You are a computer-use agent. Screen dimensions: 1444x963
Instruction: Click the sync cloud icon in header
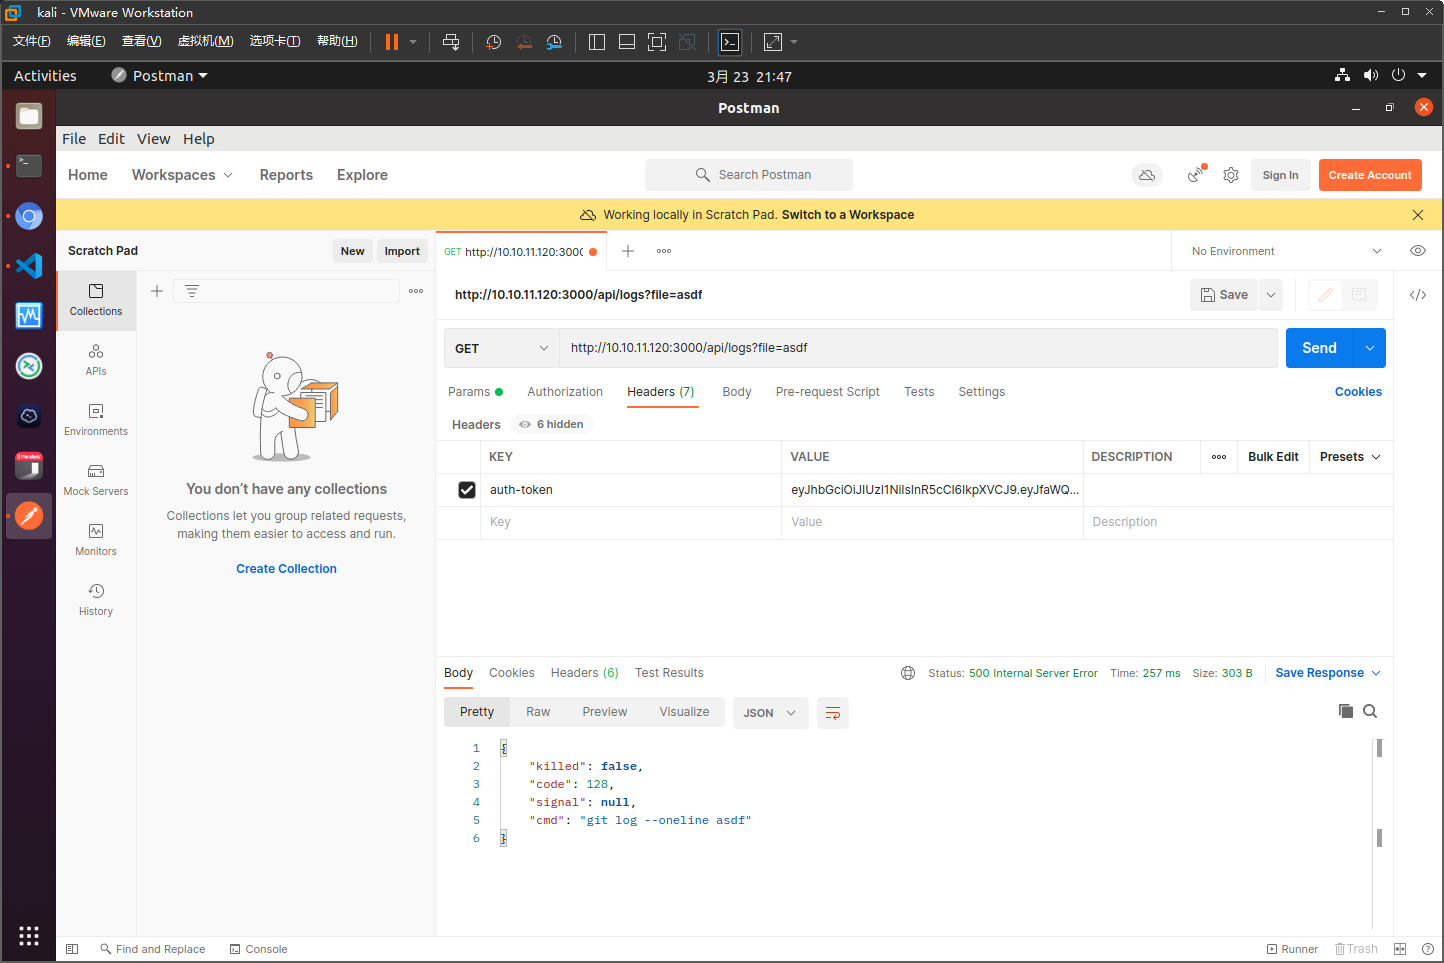click(1147, 175)
